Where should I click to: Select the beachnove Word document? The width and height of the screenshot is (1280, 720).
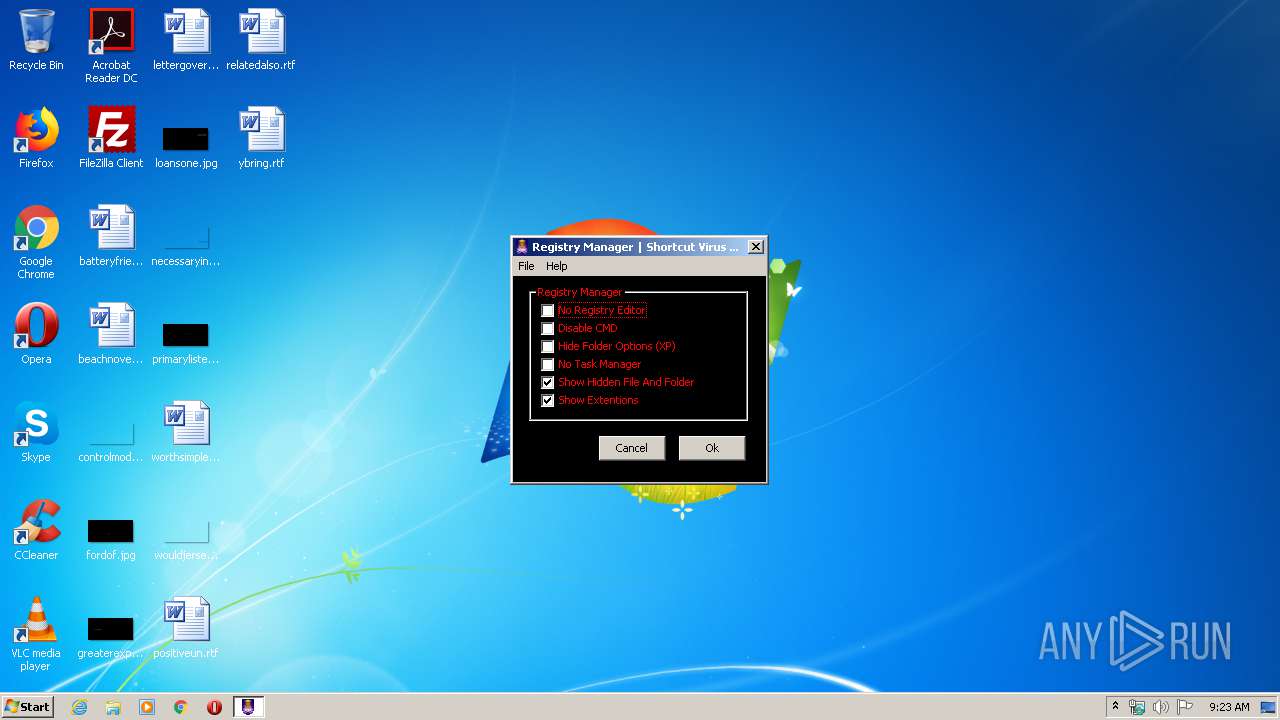click(x=111, y=334)
